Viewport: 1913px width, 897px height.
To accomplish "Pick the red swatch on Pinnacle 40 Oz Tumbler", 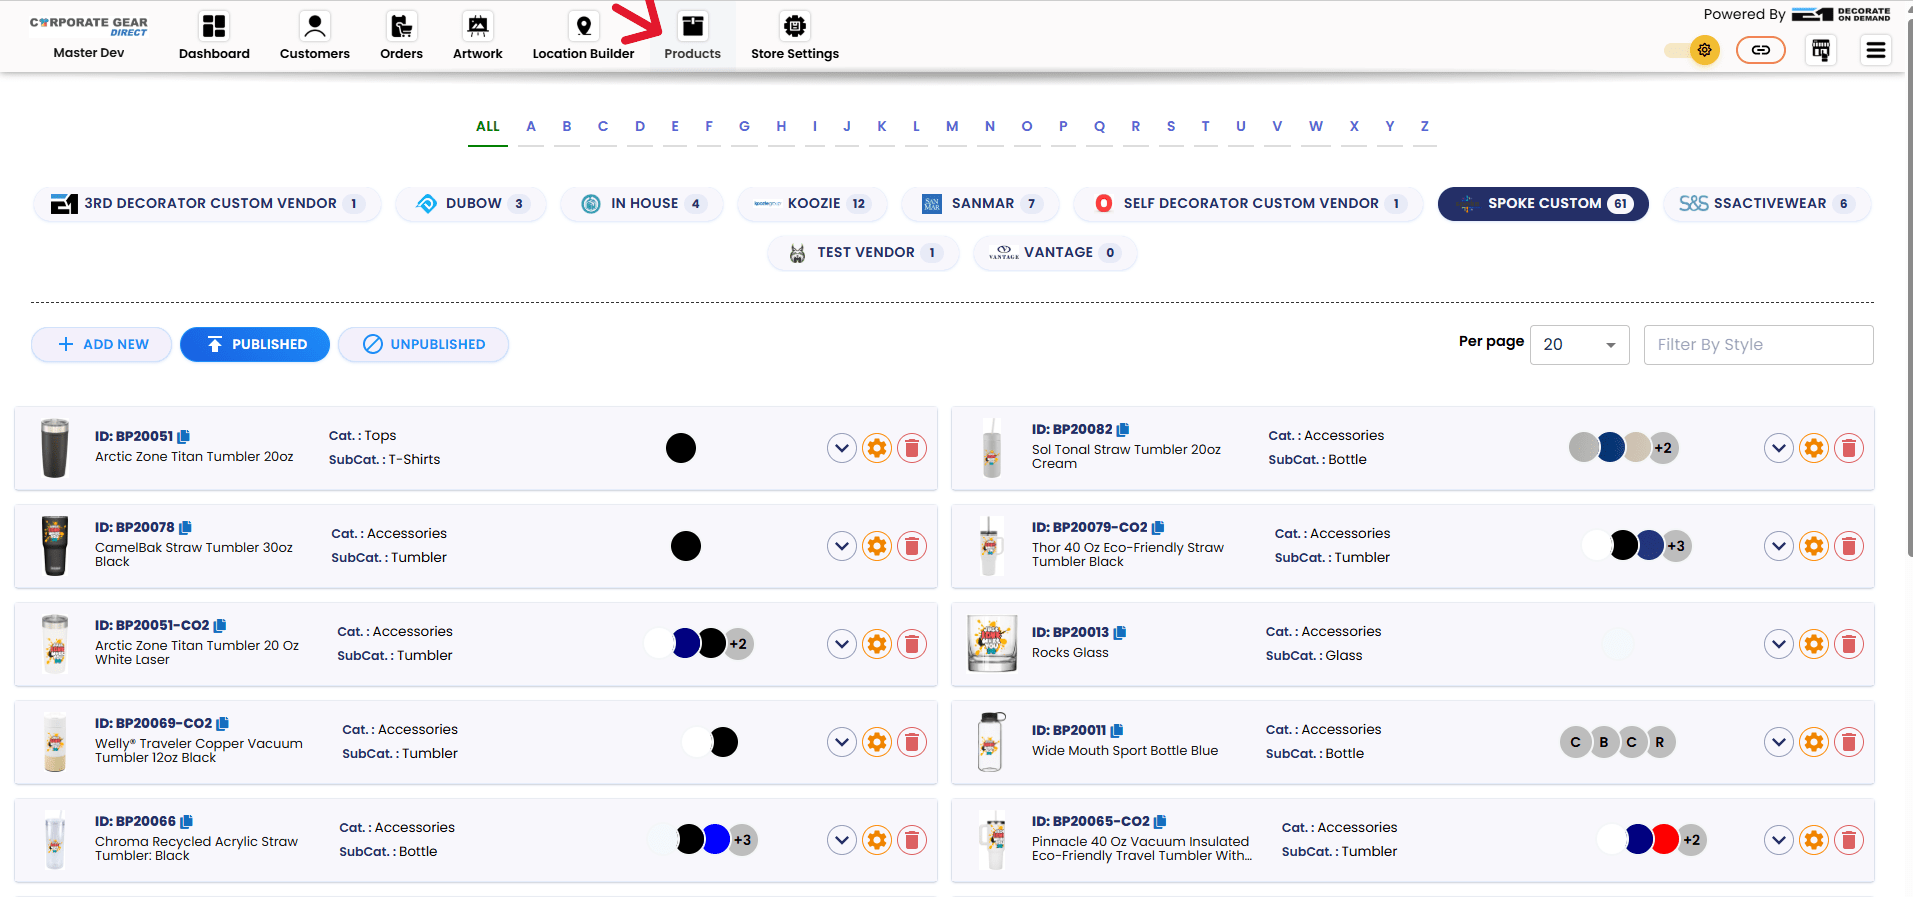I will coord(1665,840).
